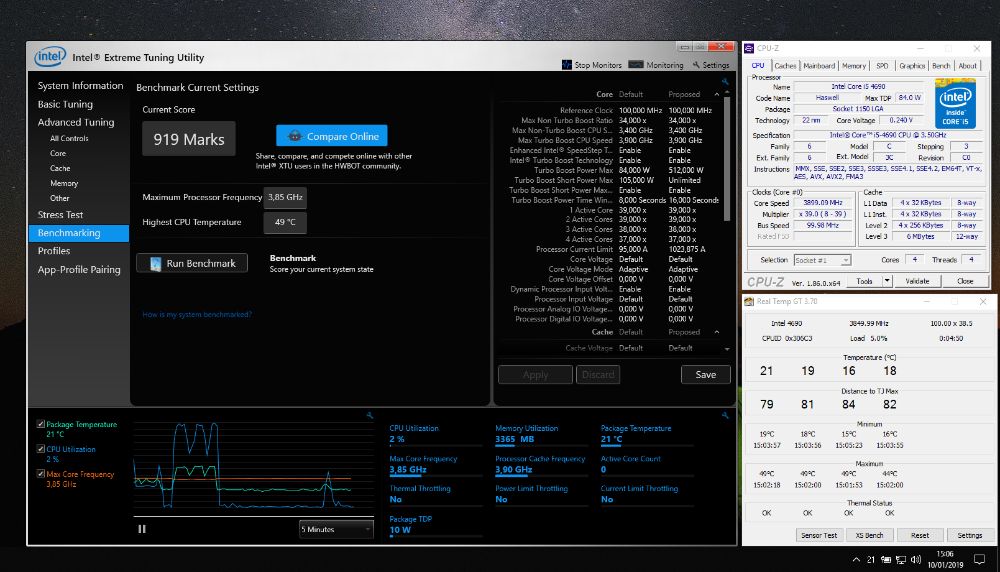The height and width of the screenshot is (572, 1000).
Task: Collapse the Core settings section
Action: tap(717, 94)
